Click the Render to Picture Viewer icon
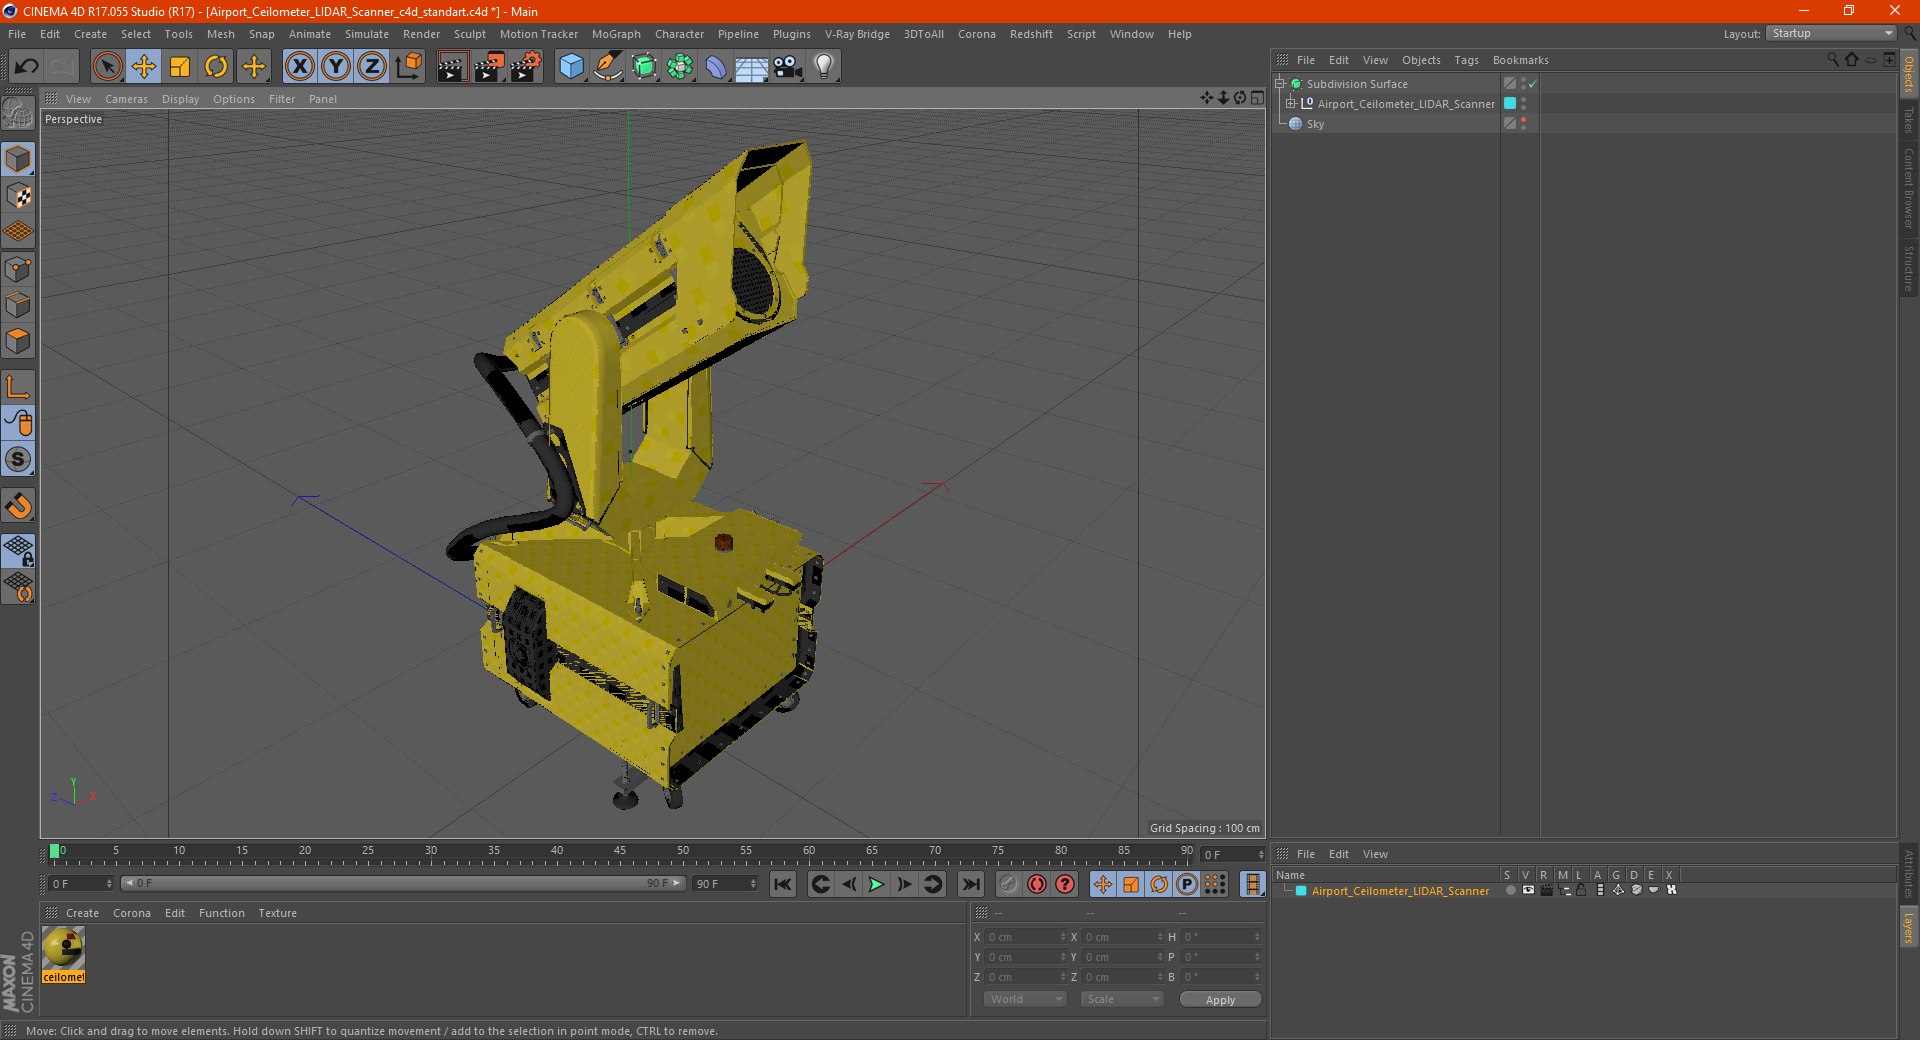1920x1040 pixels. click(x=489, y=67)
